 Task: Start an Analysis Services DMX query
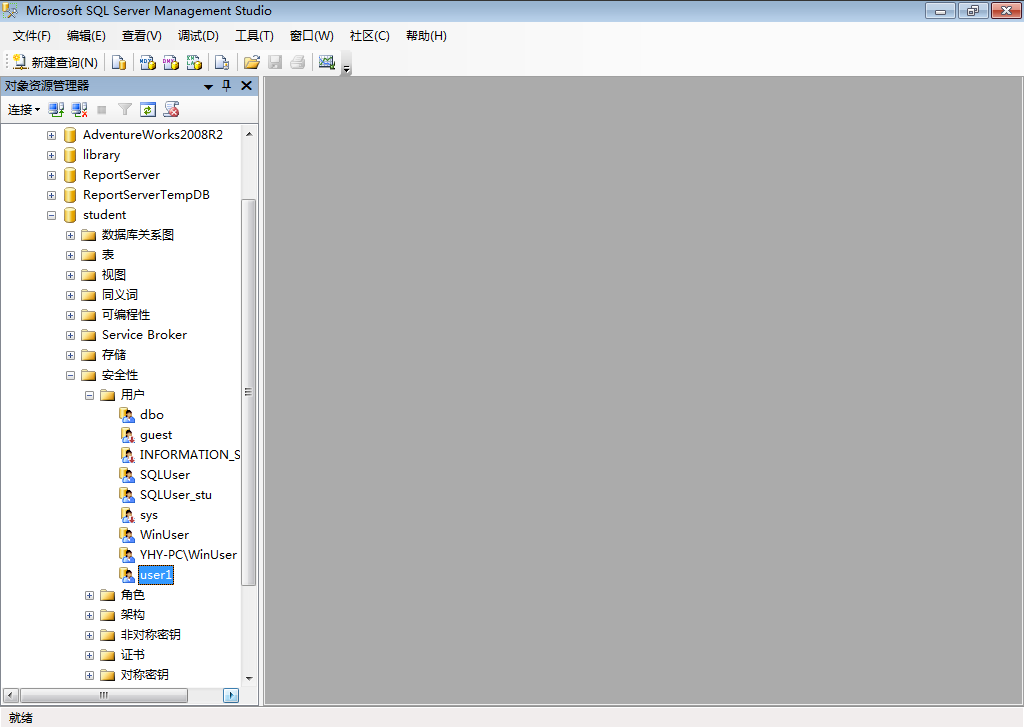pyautogui.click(x=171, y=62)
